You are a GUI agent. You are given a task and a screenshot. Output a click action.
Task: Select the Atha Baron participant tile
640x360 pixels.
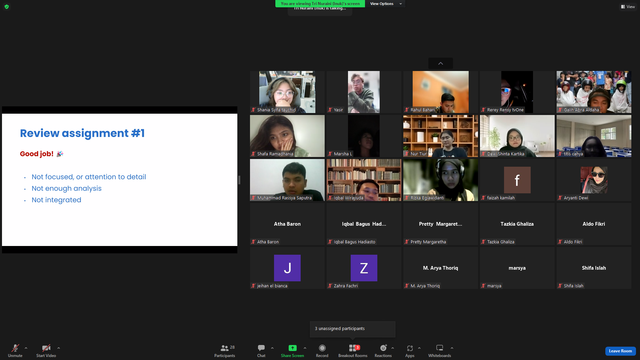click(x=287, y=224)
